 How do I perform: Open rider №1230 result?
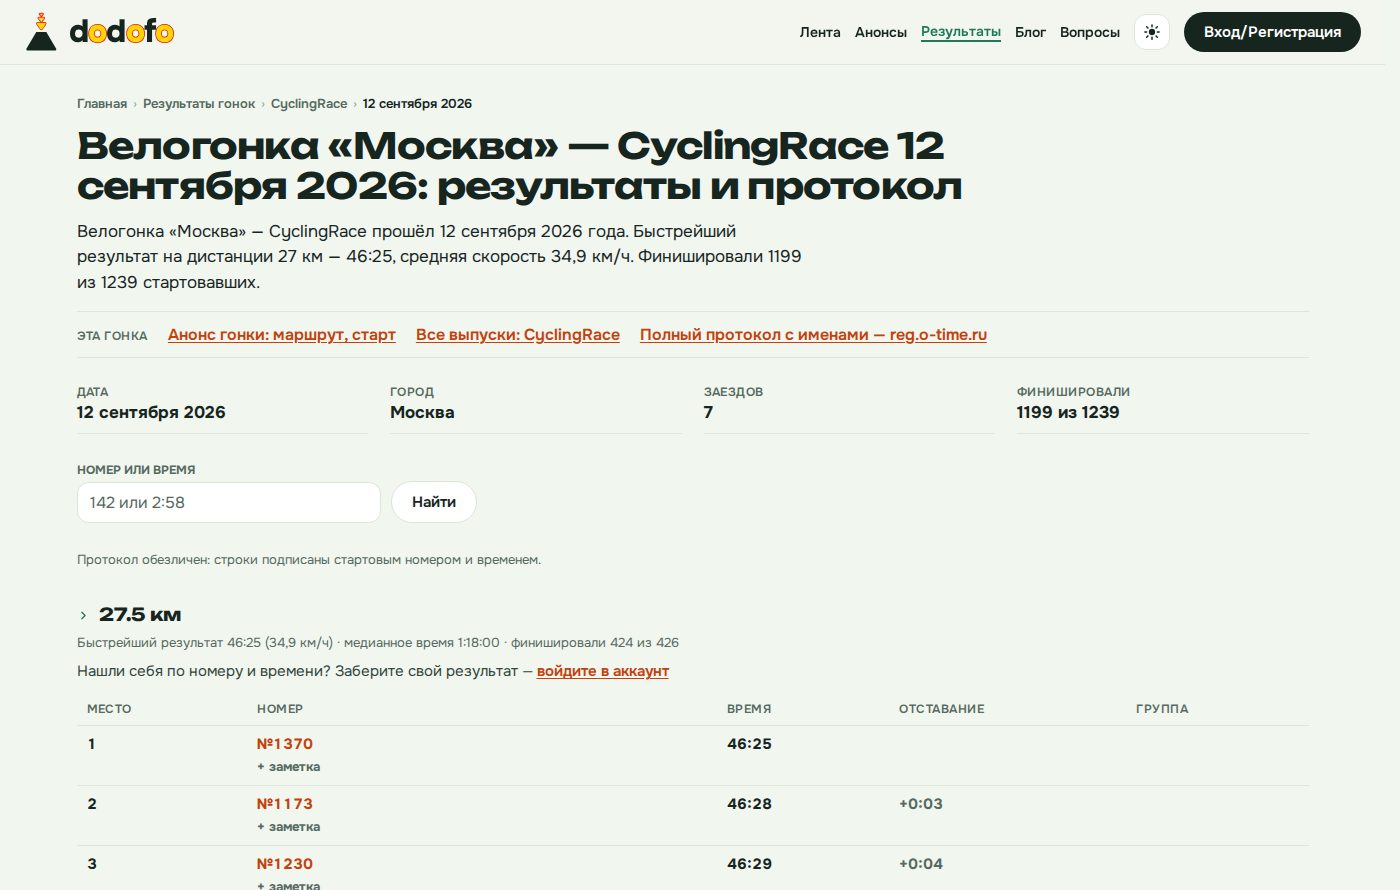click(285, 864)
